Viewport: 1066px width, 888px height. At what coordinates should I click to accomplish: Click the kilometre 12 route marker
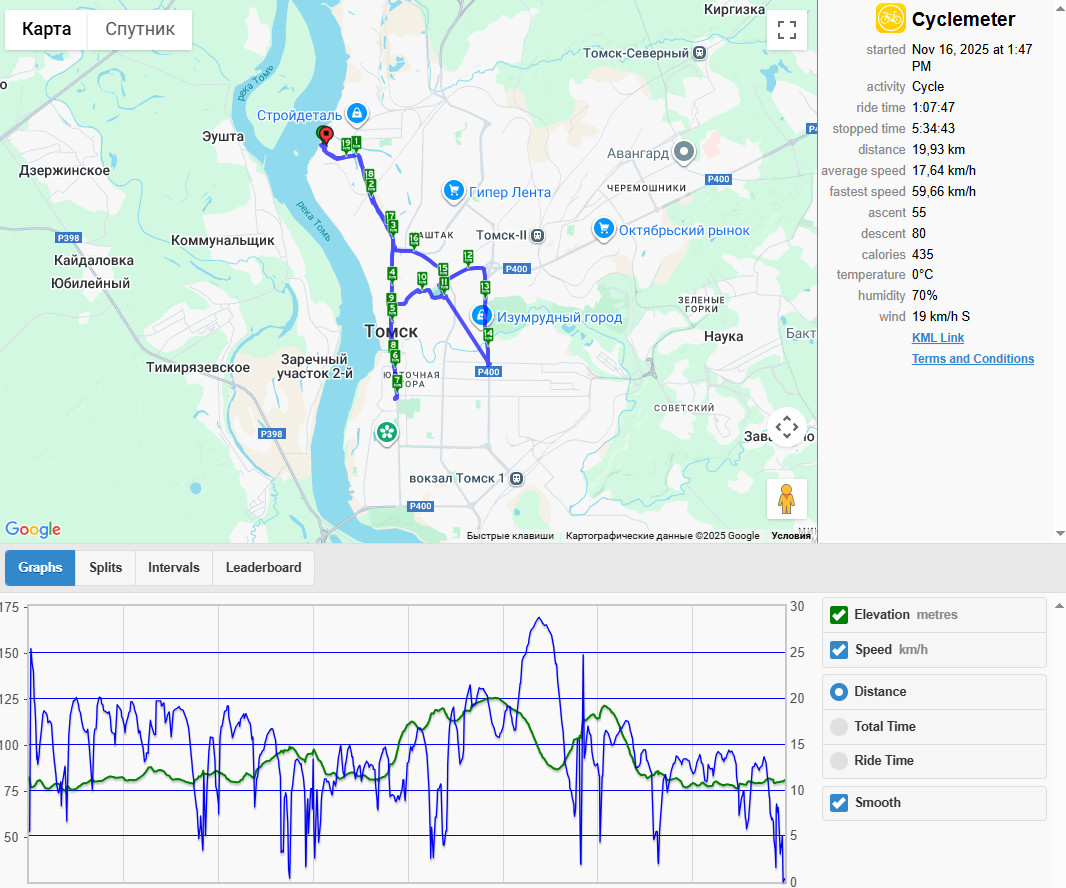[x=468, y=256]
